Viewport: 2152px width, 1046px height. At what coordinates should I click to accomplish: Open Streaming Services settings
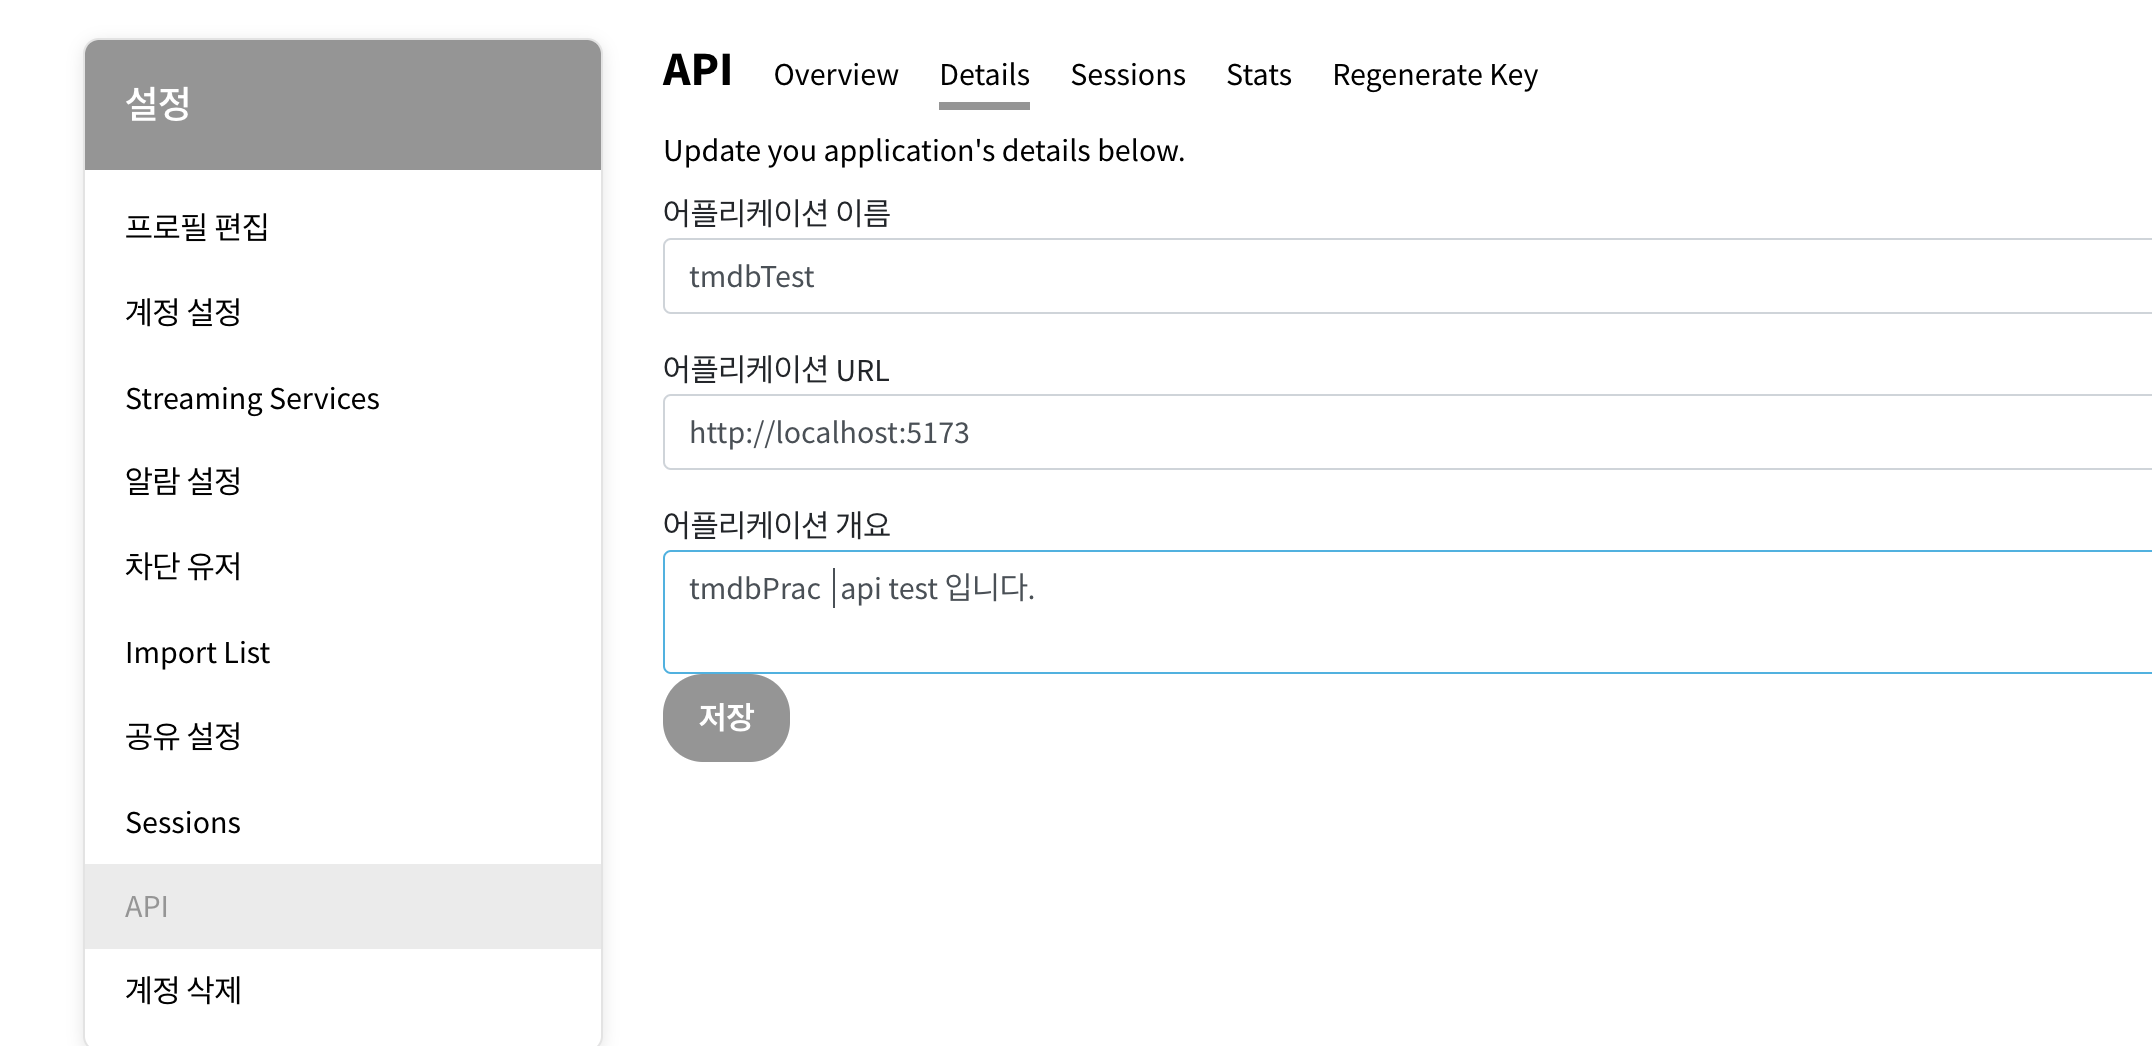[252, 398]
